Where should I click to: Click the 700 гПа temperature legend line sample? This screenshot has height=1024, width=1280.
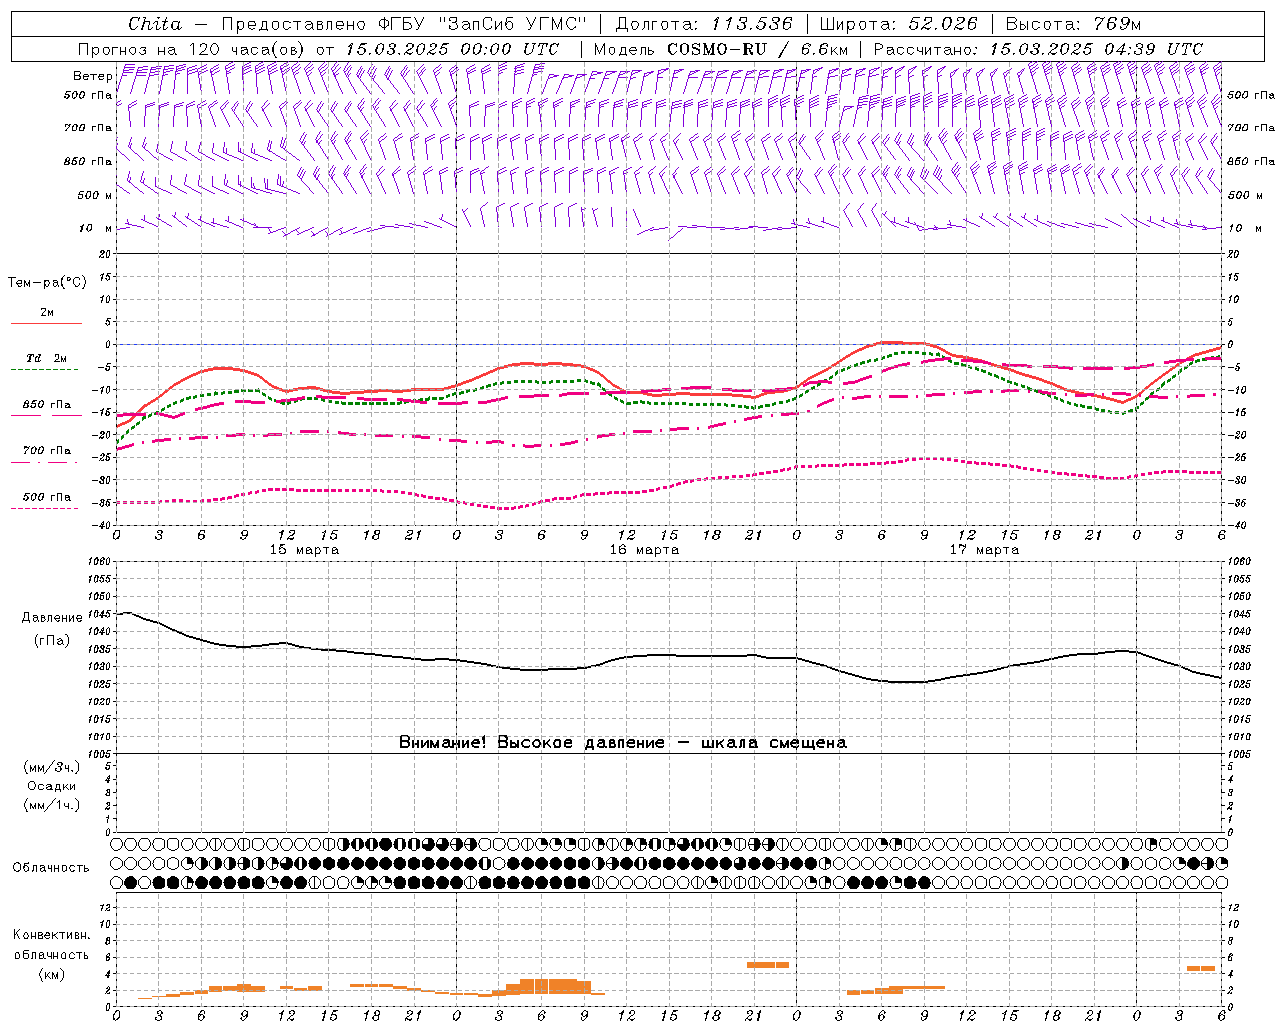pos(44,462)
